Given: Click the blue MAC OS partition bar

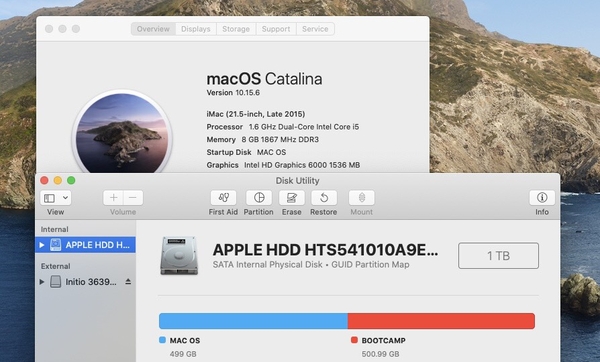Looking at the screenshot, I should [x=253, y=321].
